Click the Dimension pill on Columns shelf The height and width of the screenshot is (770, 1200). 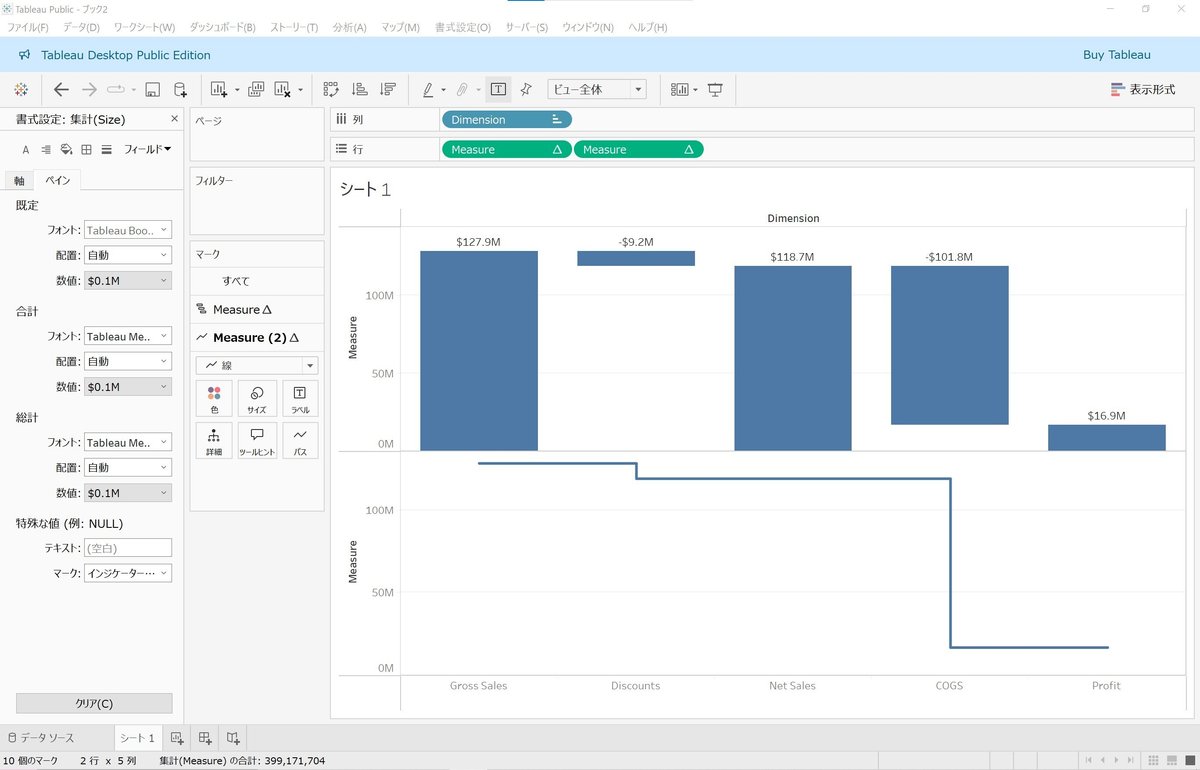pyautogui.click(x=506, y=120)
